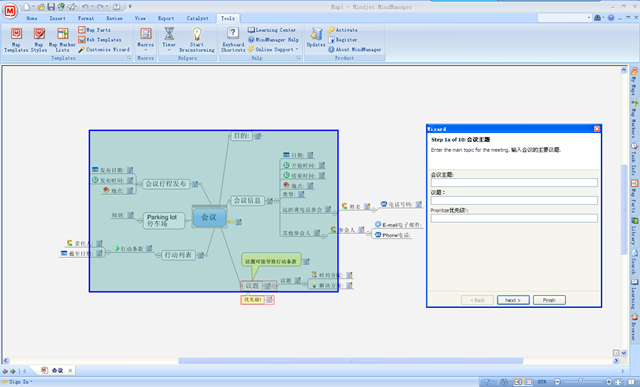Open the Quick Access Toolbar customize arrow
Screen dimensions: 640x387
point(130,7)
